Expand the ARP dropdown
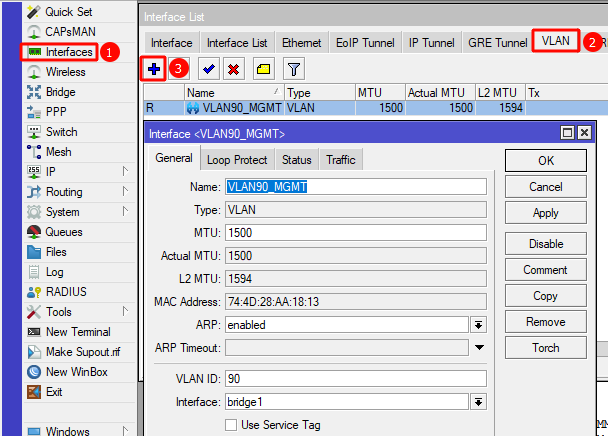This screenshot has width=608, height=436. coord(478,325)
